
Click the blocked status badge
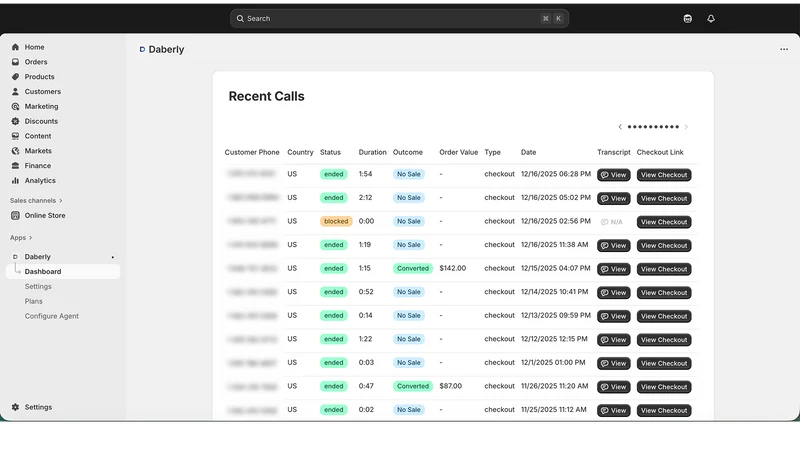click(336, 221)
